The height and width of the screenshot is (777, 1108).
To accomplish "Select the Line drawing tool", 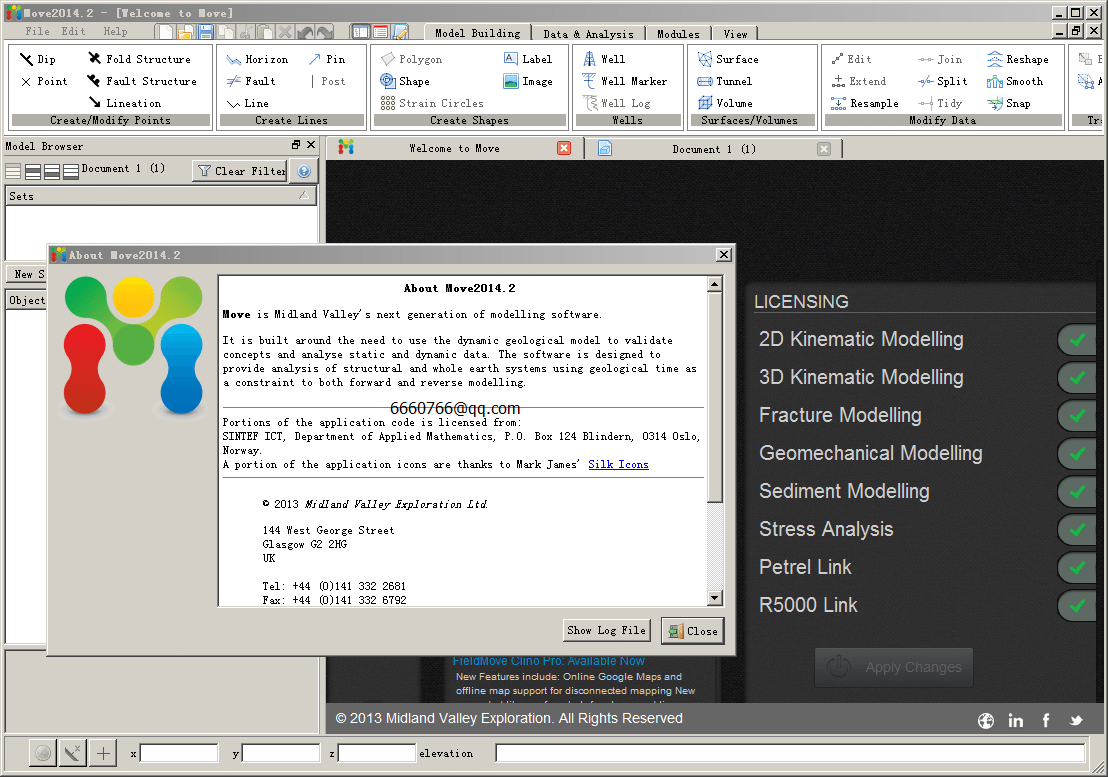I will 247,103.
